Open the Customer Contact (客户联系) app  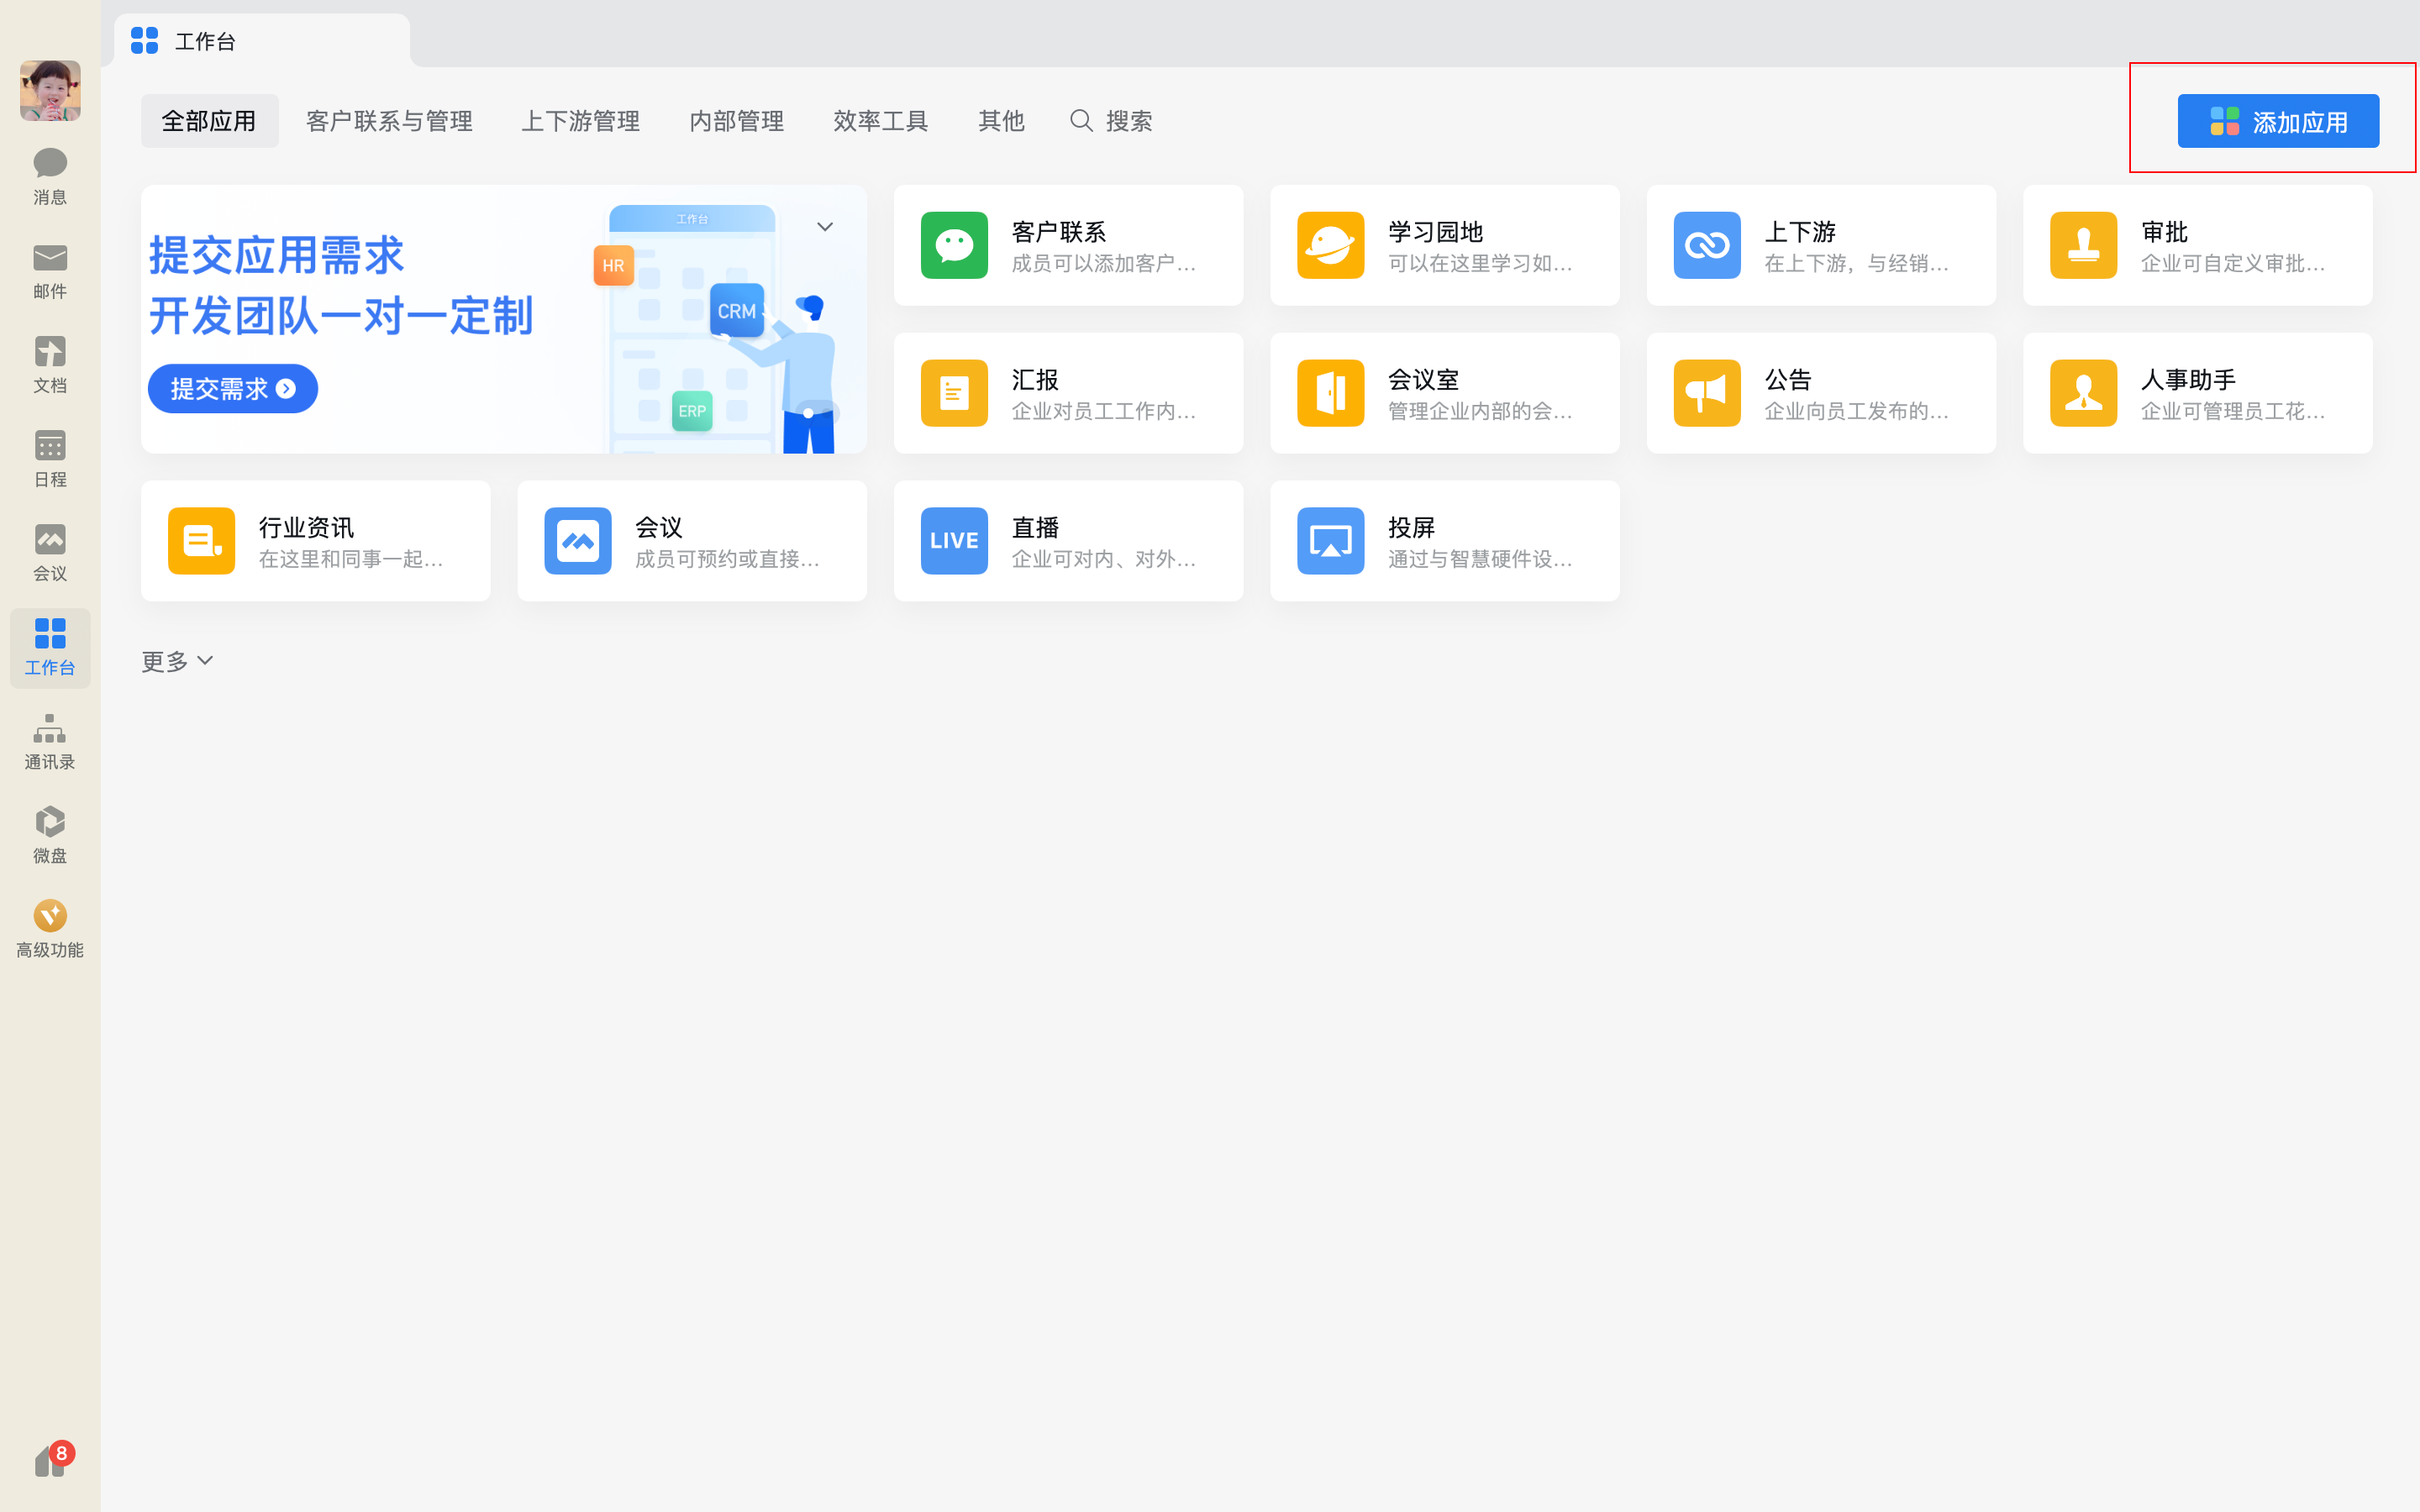(x=1068, y=245)
